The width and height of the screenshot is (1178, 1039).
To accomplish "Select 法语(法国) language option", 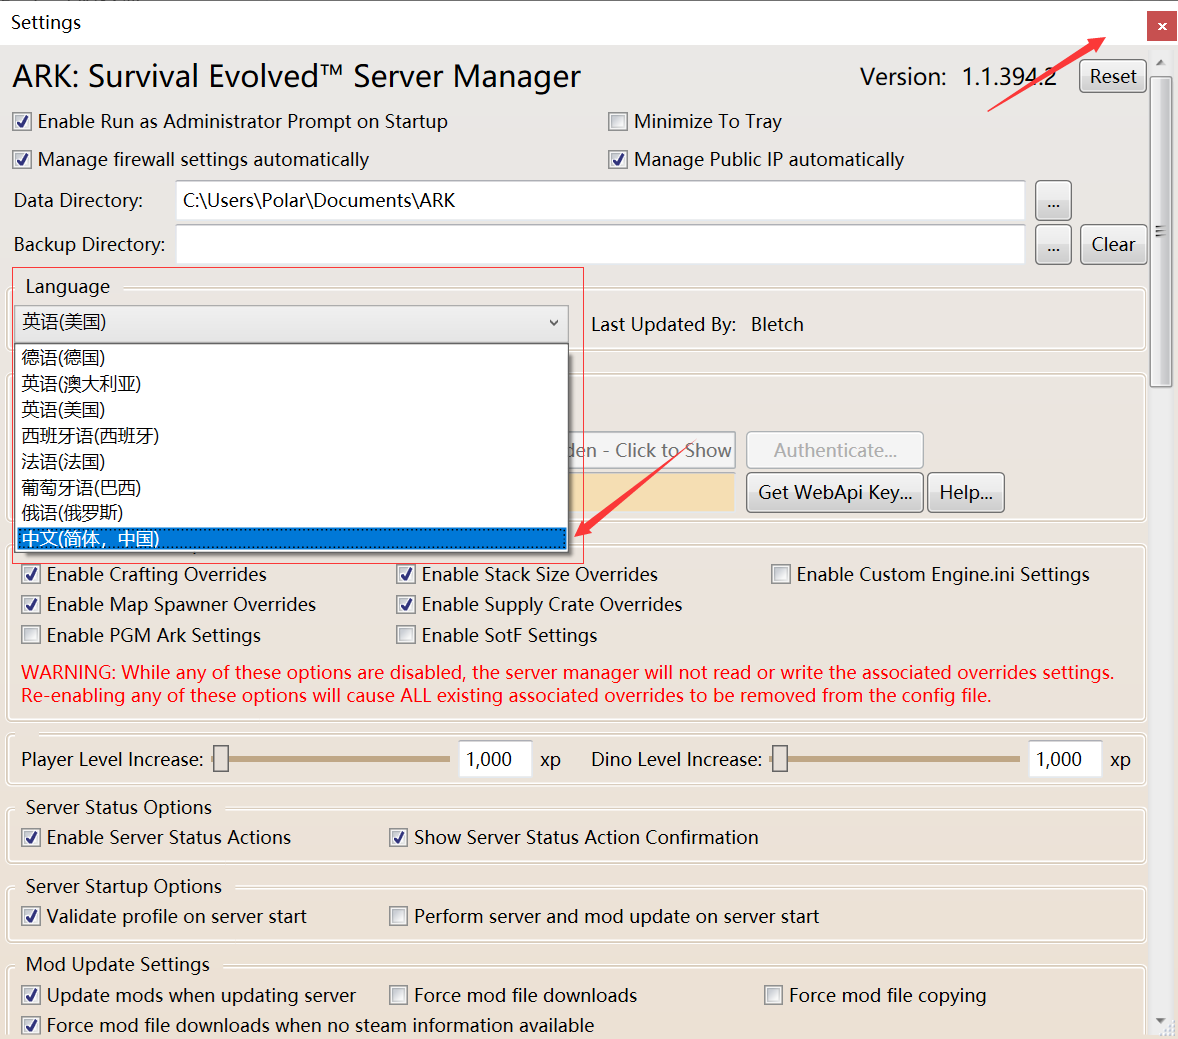I will click(291, 462).
